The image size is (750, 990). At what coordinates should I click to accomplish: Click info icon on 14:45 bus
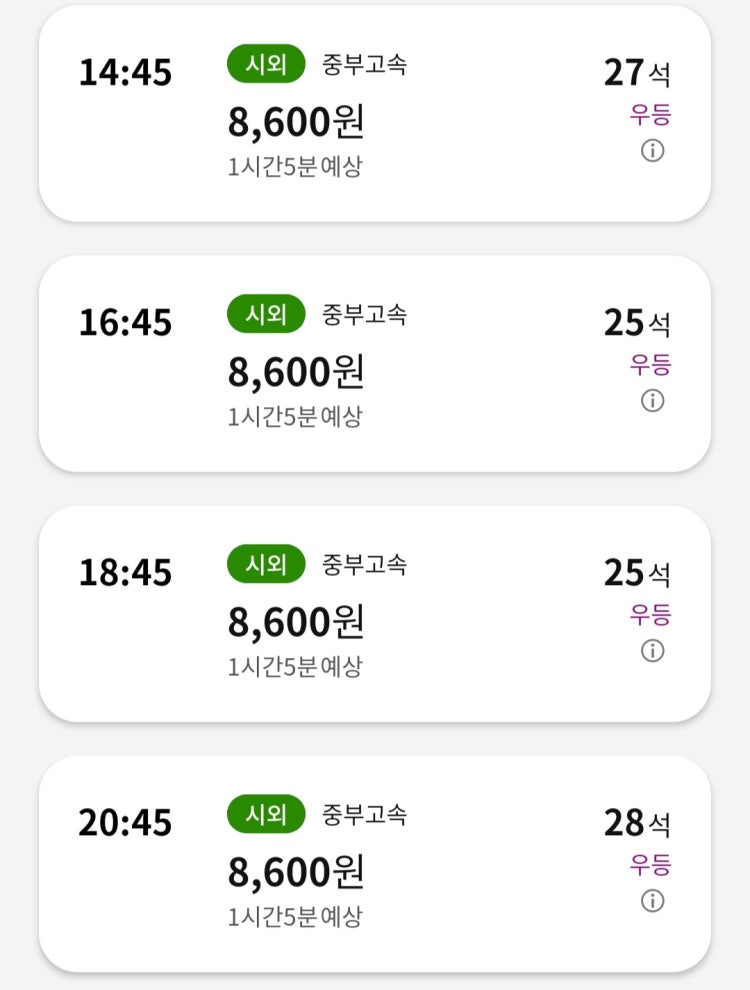(652, 151)
